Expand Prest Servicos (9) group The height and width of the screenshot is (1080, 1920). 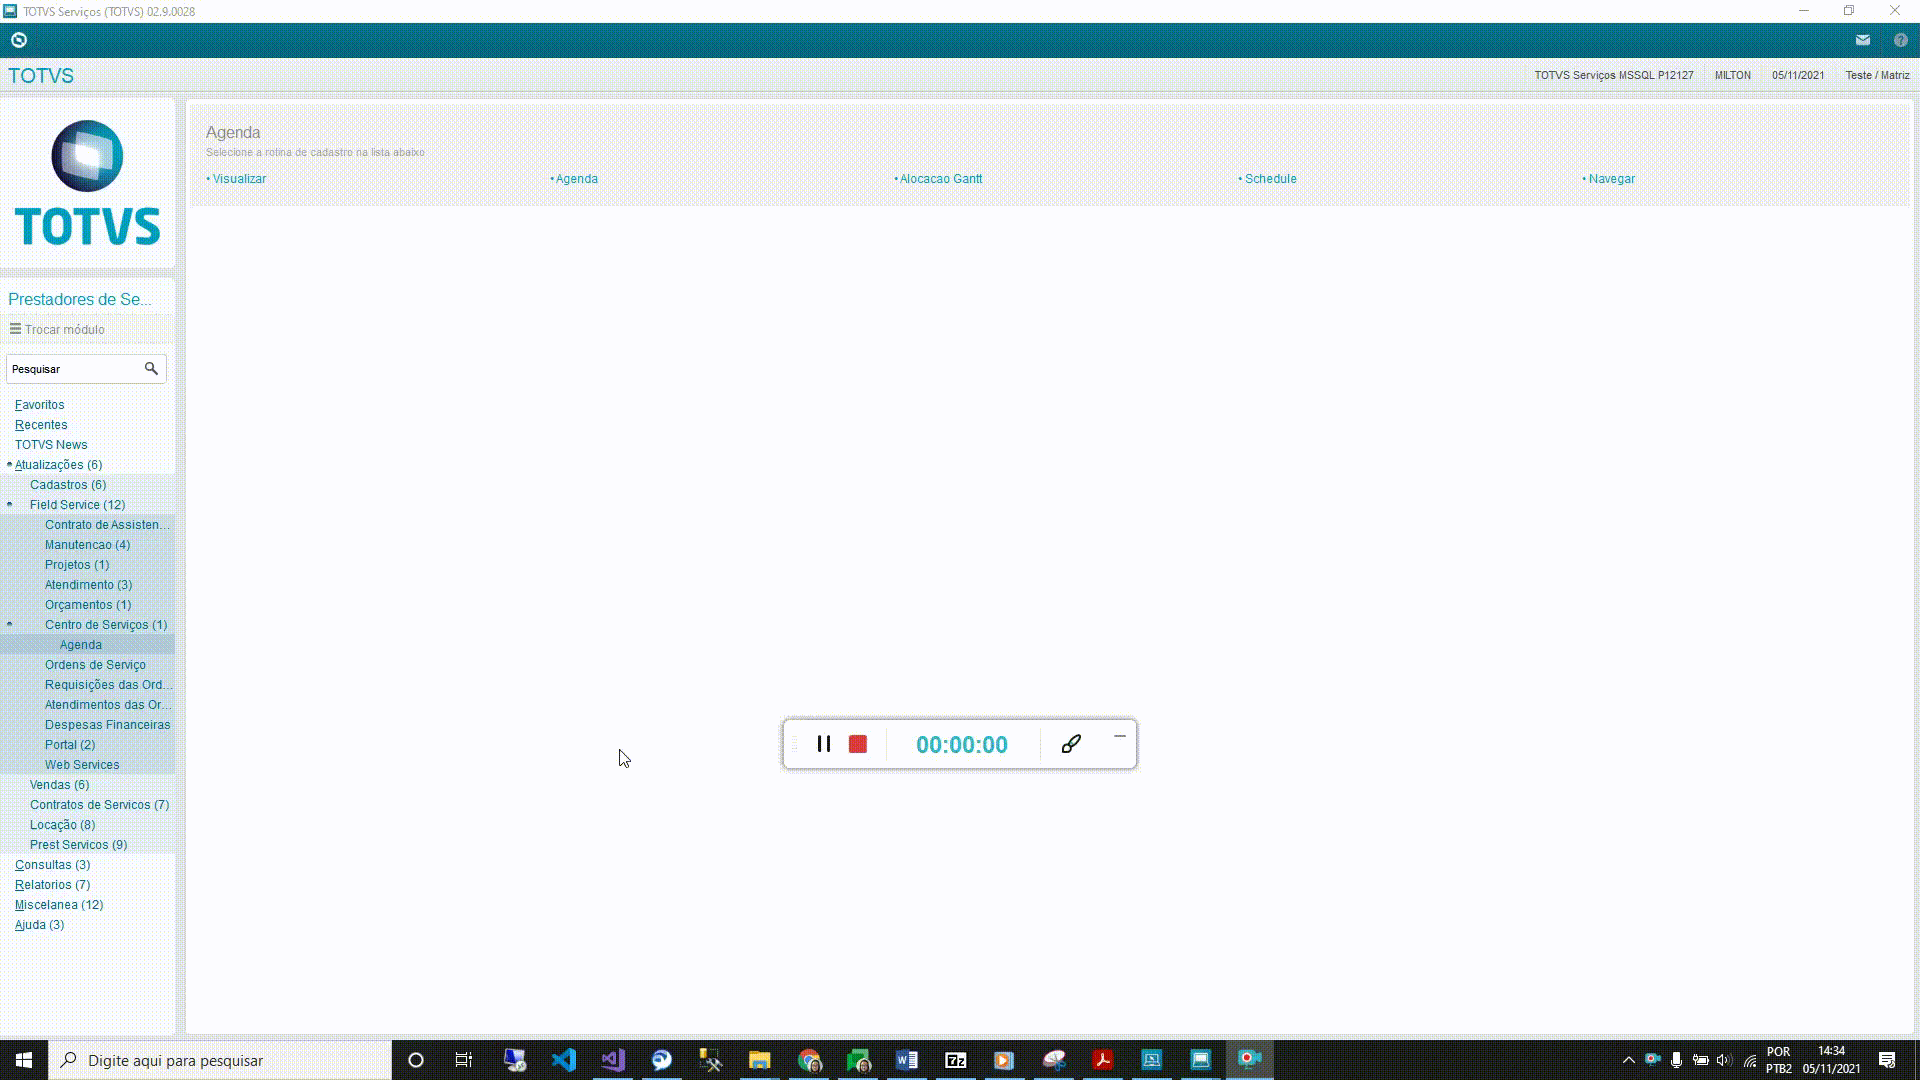(78, 845)
